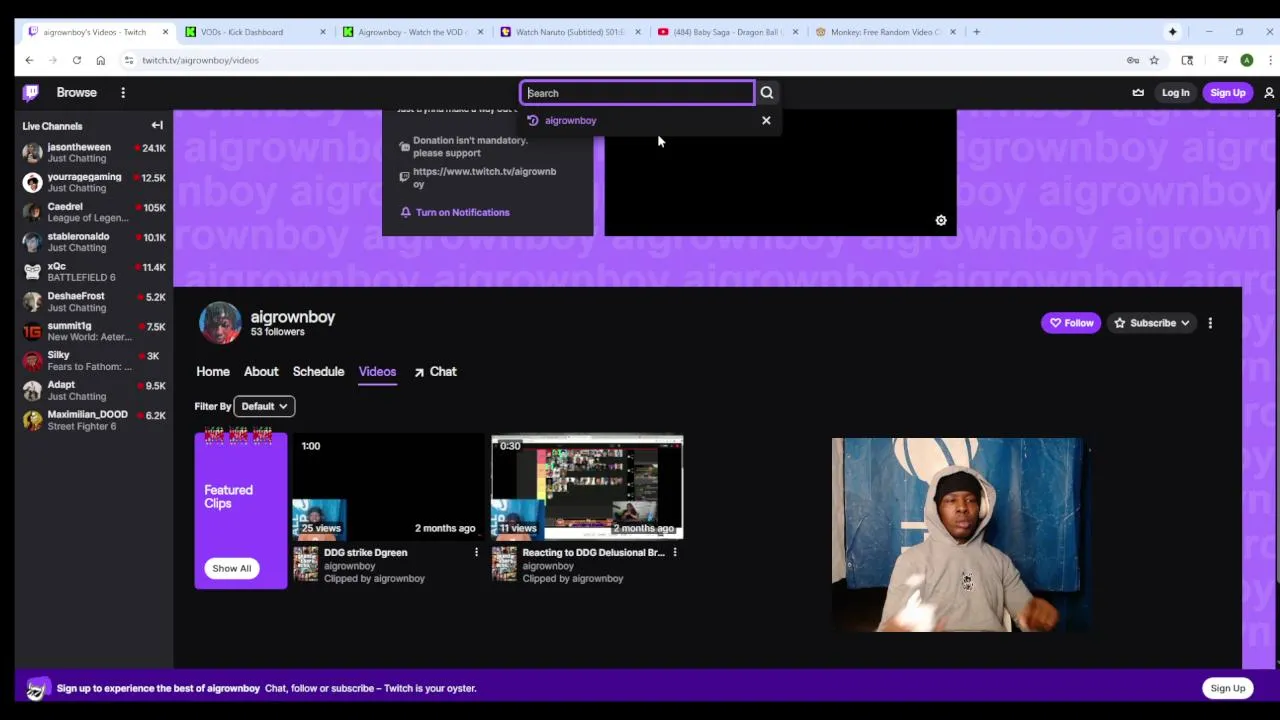Click the browser home button
1280x720 pixels.
point(100,60)
